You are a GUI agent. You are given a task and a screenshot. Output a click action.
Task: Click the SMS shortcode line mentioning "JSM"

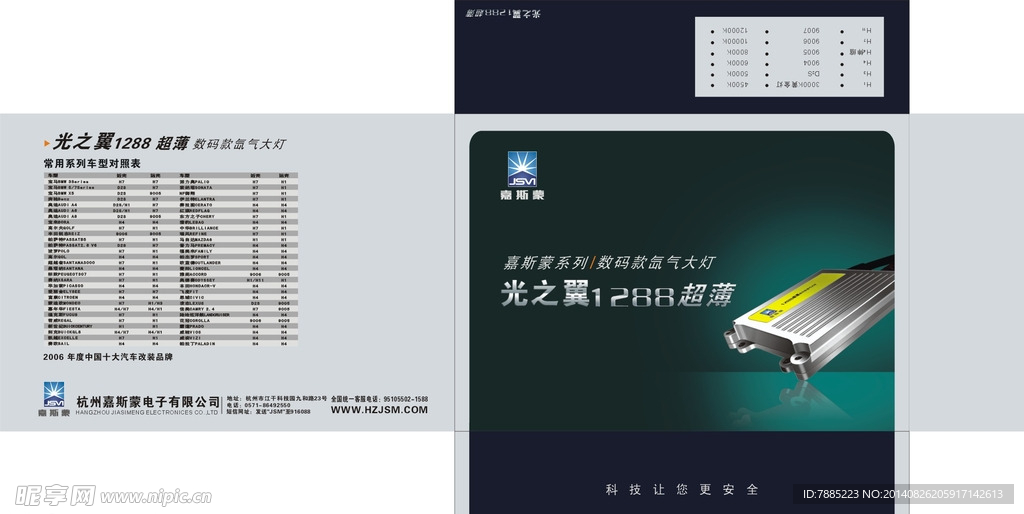point(268,412)
